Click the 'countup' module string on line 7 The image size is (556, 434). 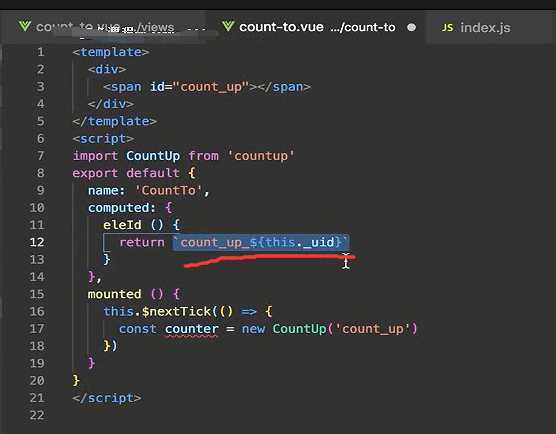coord(261,156)
